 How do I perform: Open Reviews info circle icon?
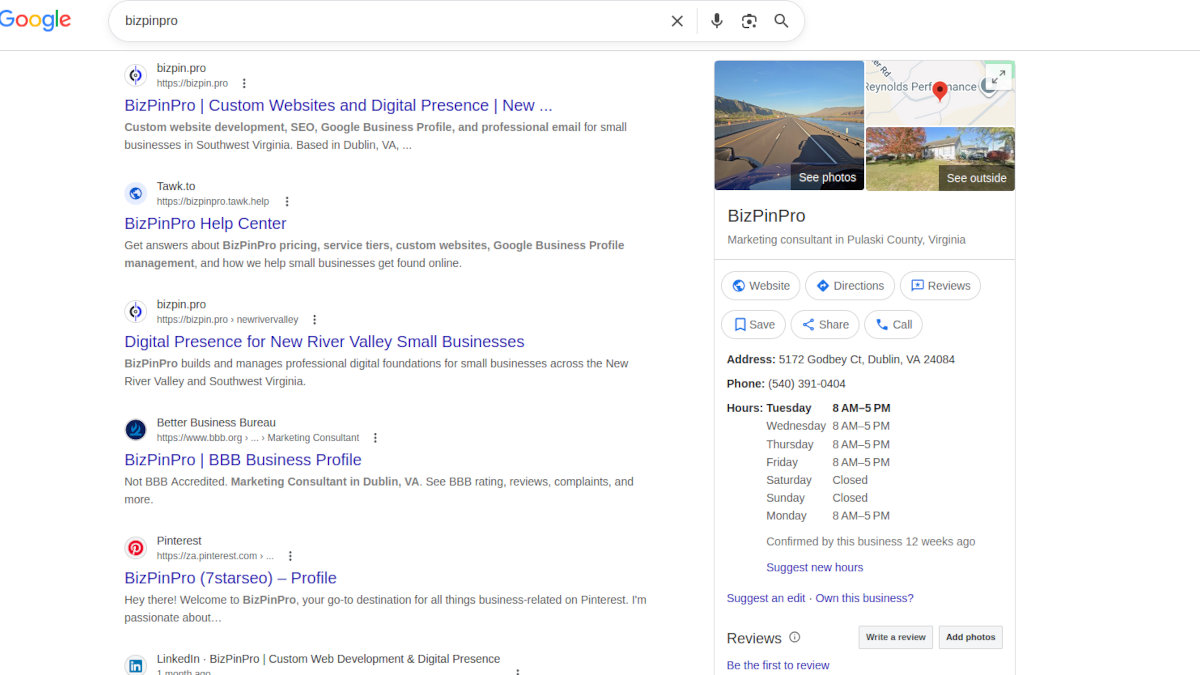[x=795, y=637]
